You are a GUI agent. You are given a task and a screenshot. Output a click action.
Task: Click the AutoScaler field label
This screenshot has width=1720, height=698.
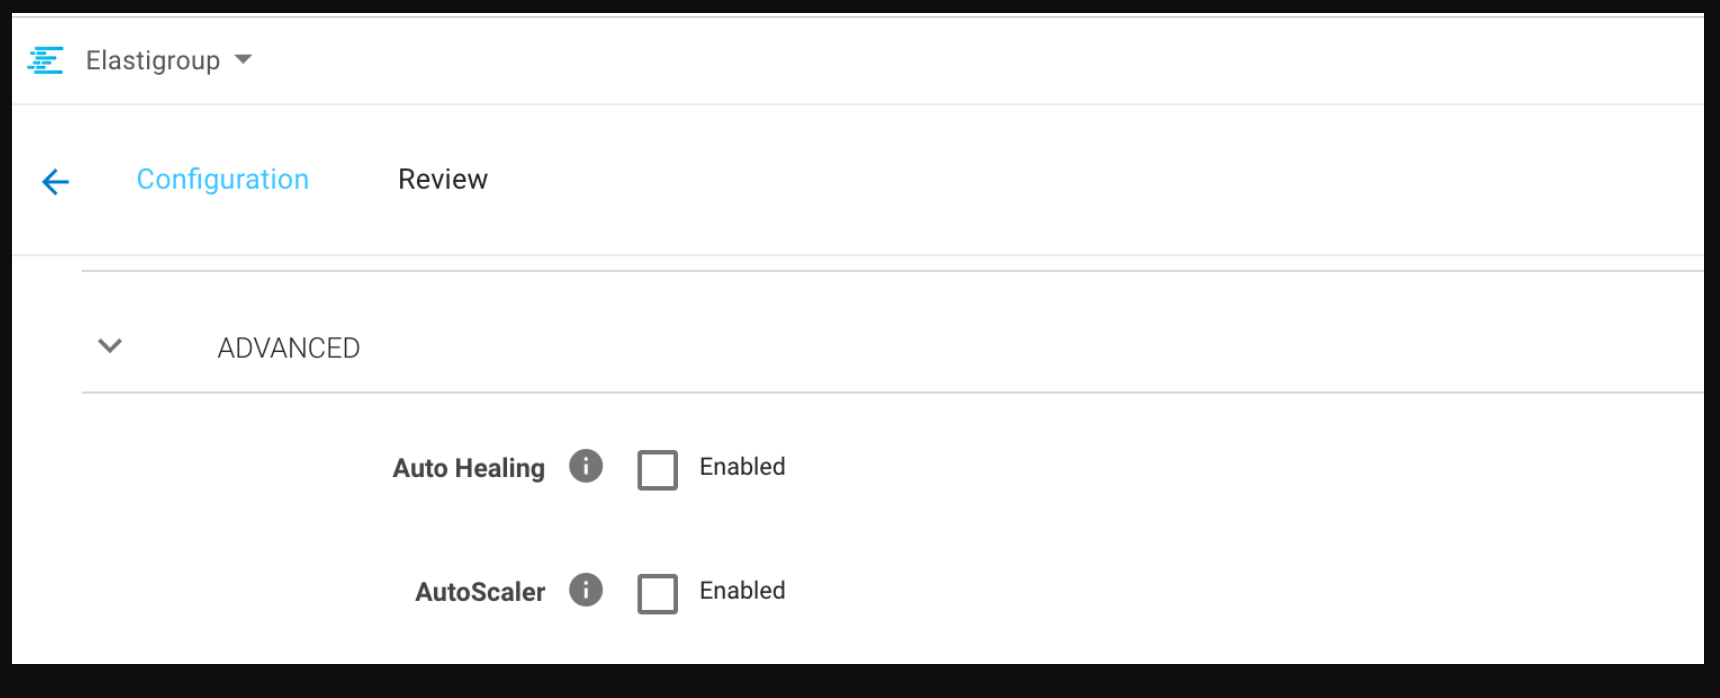click(x=480, y=592)
